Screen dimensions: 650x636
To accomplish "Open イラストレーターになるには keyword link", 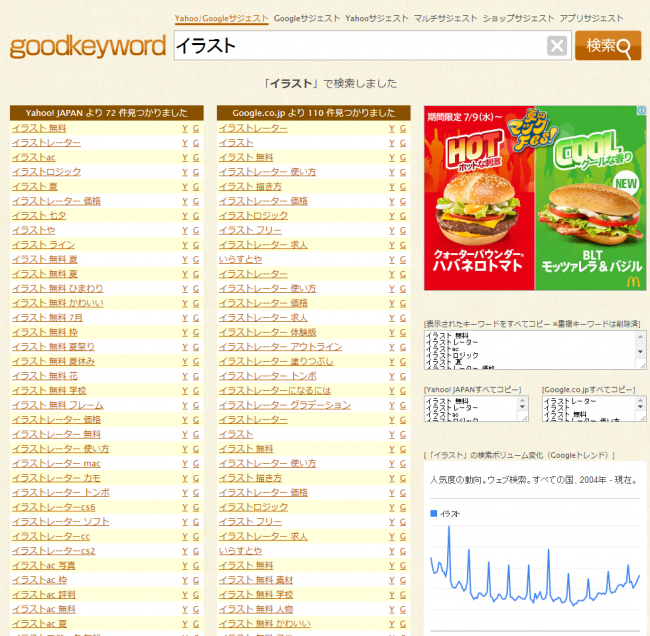I will (275, 391).
